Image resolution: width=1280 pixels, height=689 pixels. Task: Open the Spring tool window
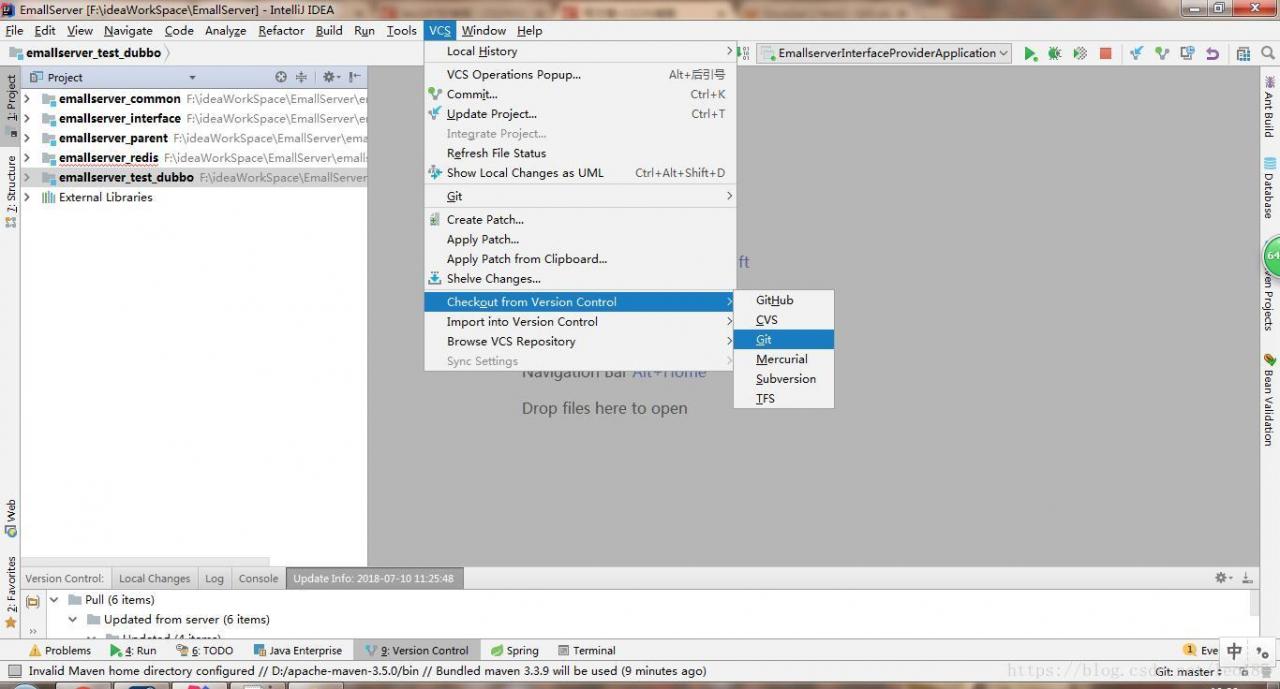tap(514, 650)
